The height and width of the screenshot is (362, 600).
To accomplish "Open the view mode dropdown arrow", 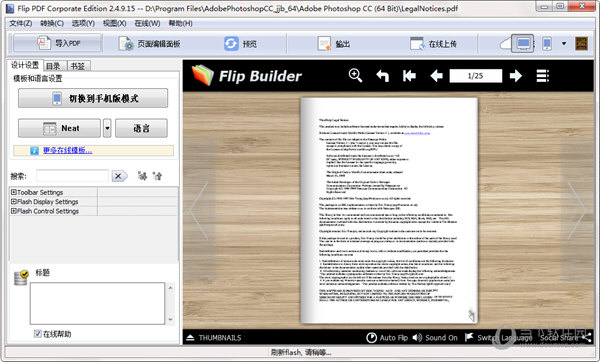I will pos(564,44).
